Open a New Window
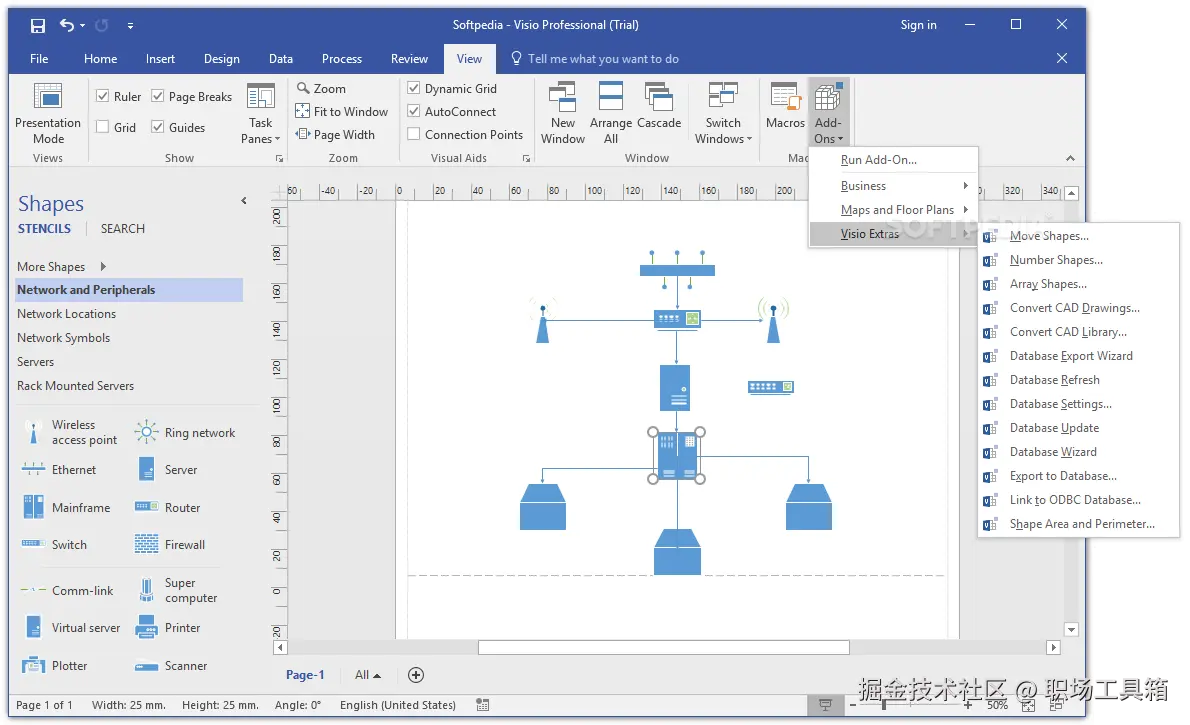The image size is (1190, 725). (562, 114)
